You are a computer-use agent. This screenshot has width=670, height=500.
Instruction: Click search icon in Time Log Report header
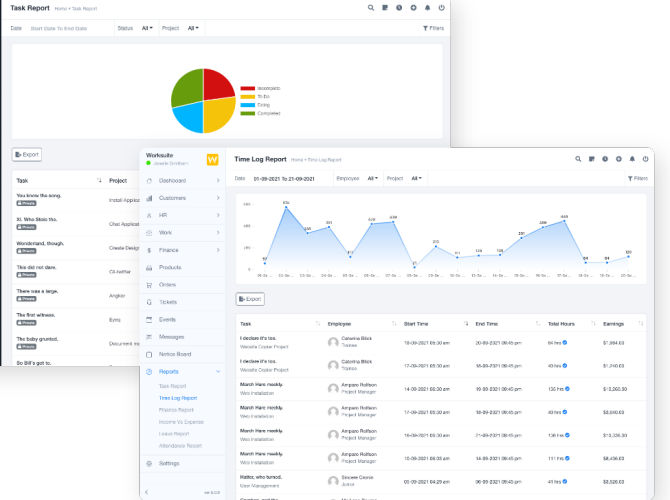(x=579, y=159)
